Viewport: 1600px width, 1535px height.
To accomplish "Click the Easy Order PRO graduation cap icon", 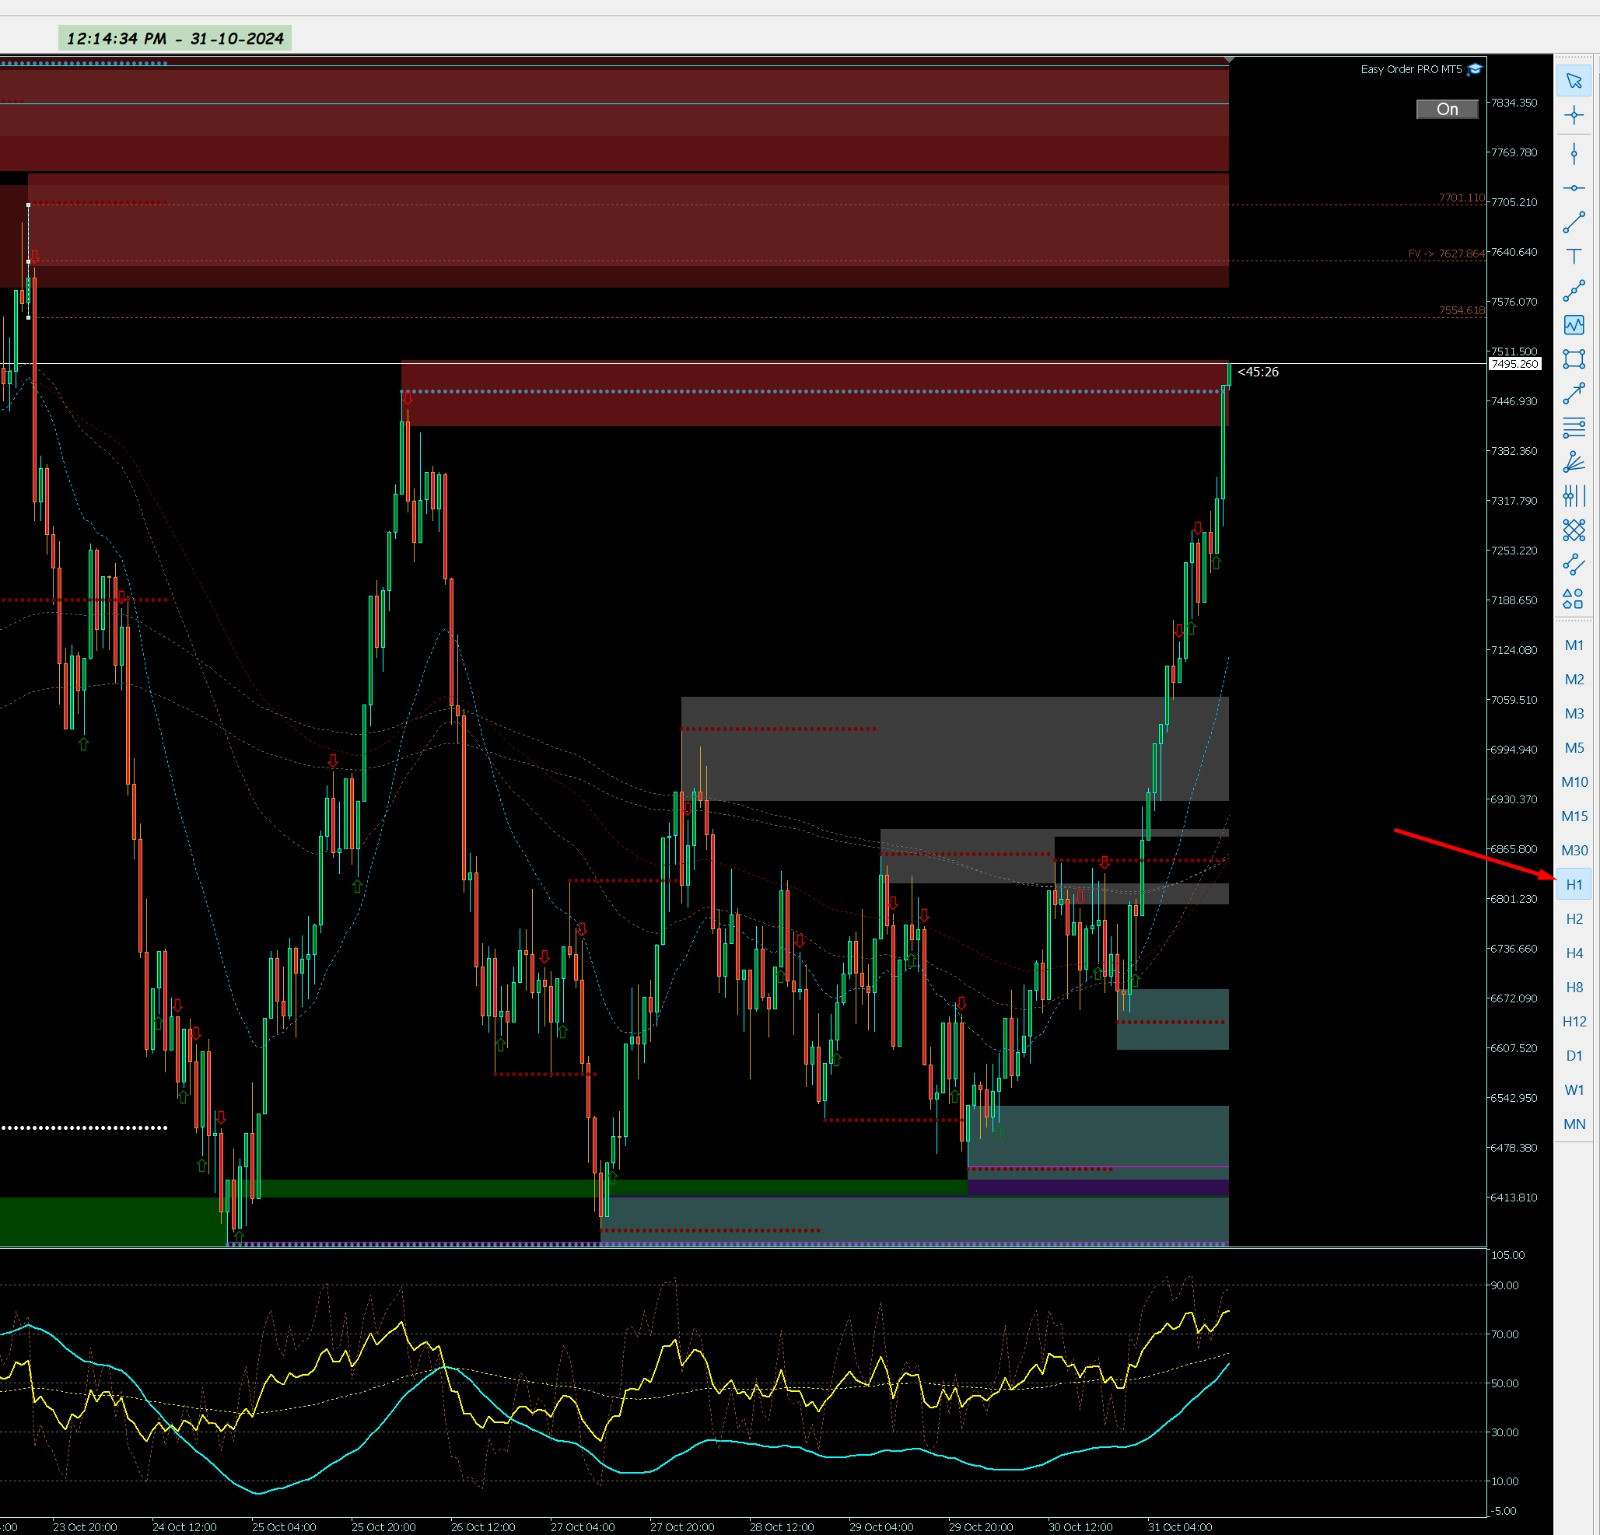I will point(1475,69).
